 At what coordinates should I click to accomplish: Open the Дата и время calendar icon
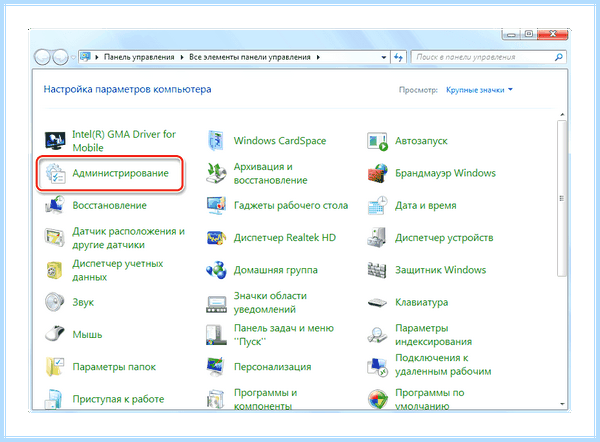[378, 206]
